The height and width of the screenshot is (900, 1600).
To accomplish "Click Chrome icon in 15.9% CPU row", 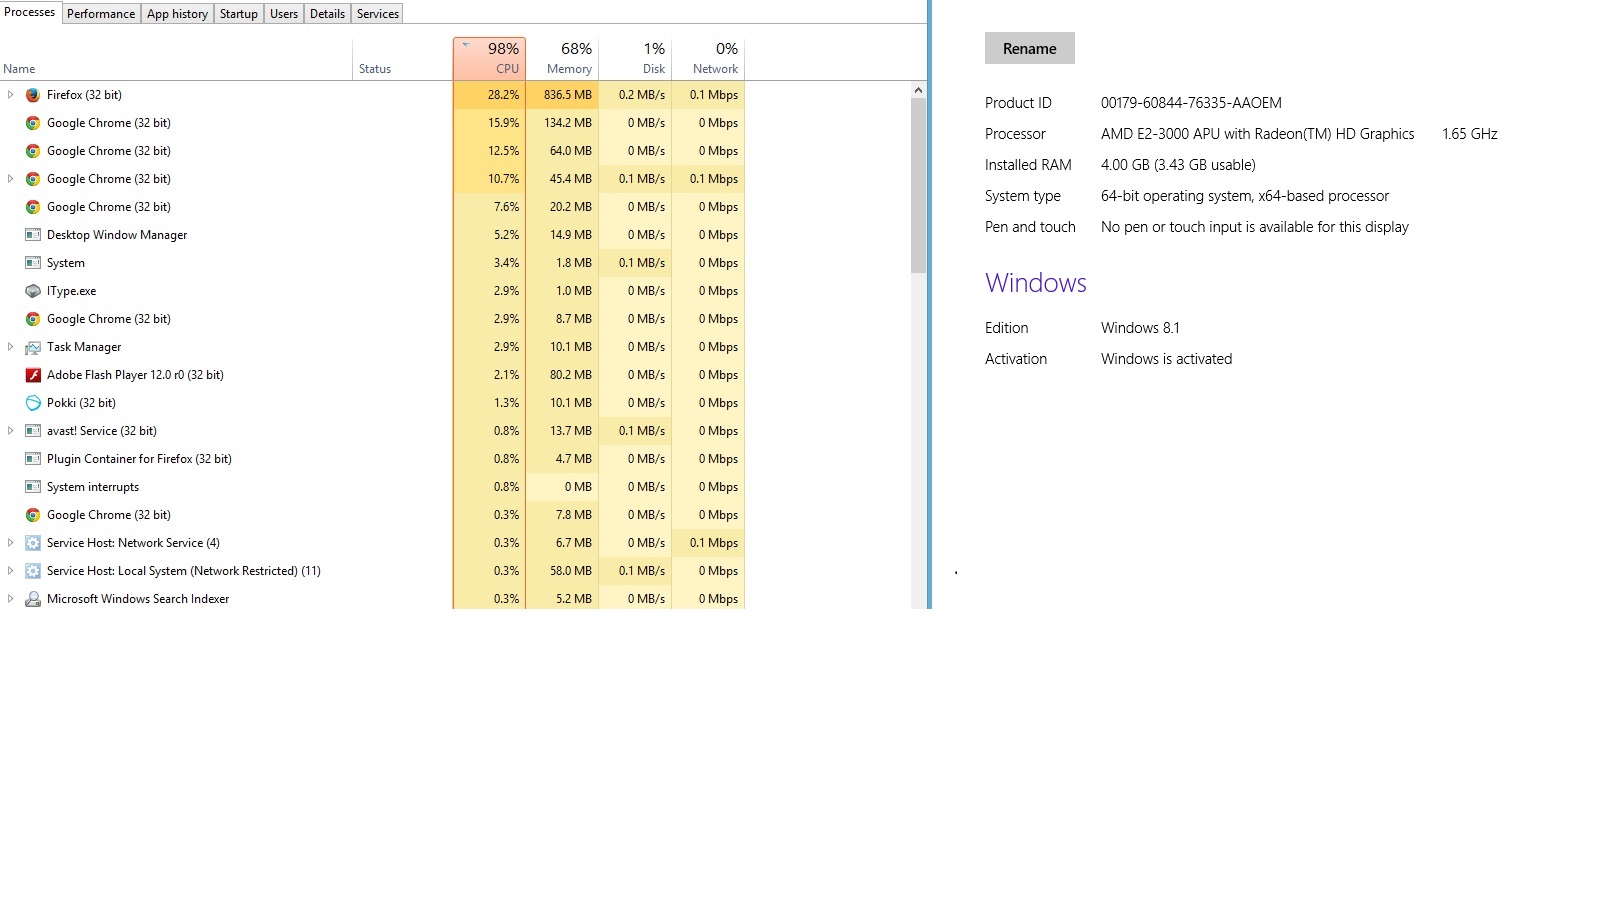I will [33, 123].
